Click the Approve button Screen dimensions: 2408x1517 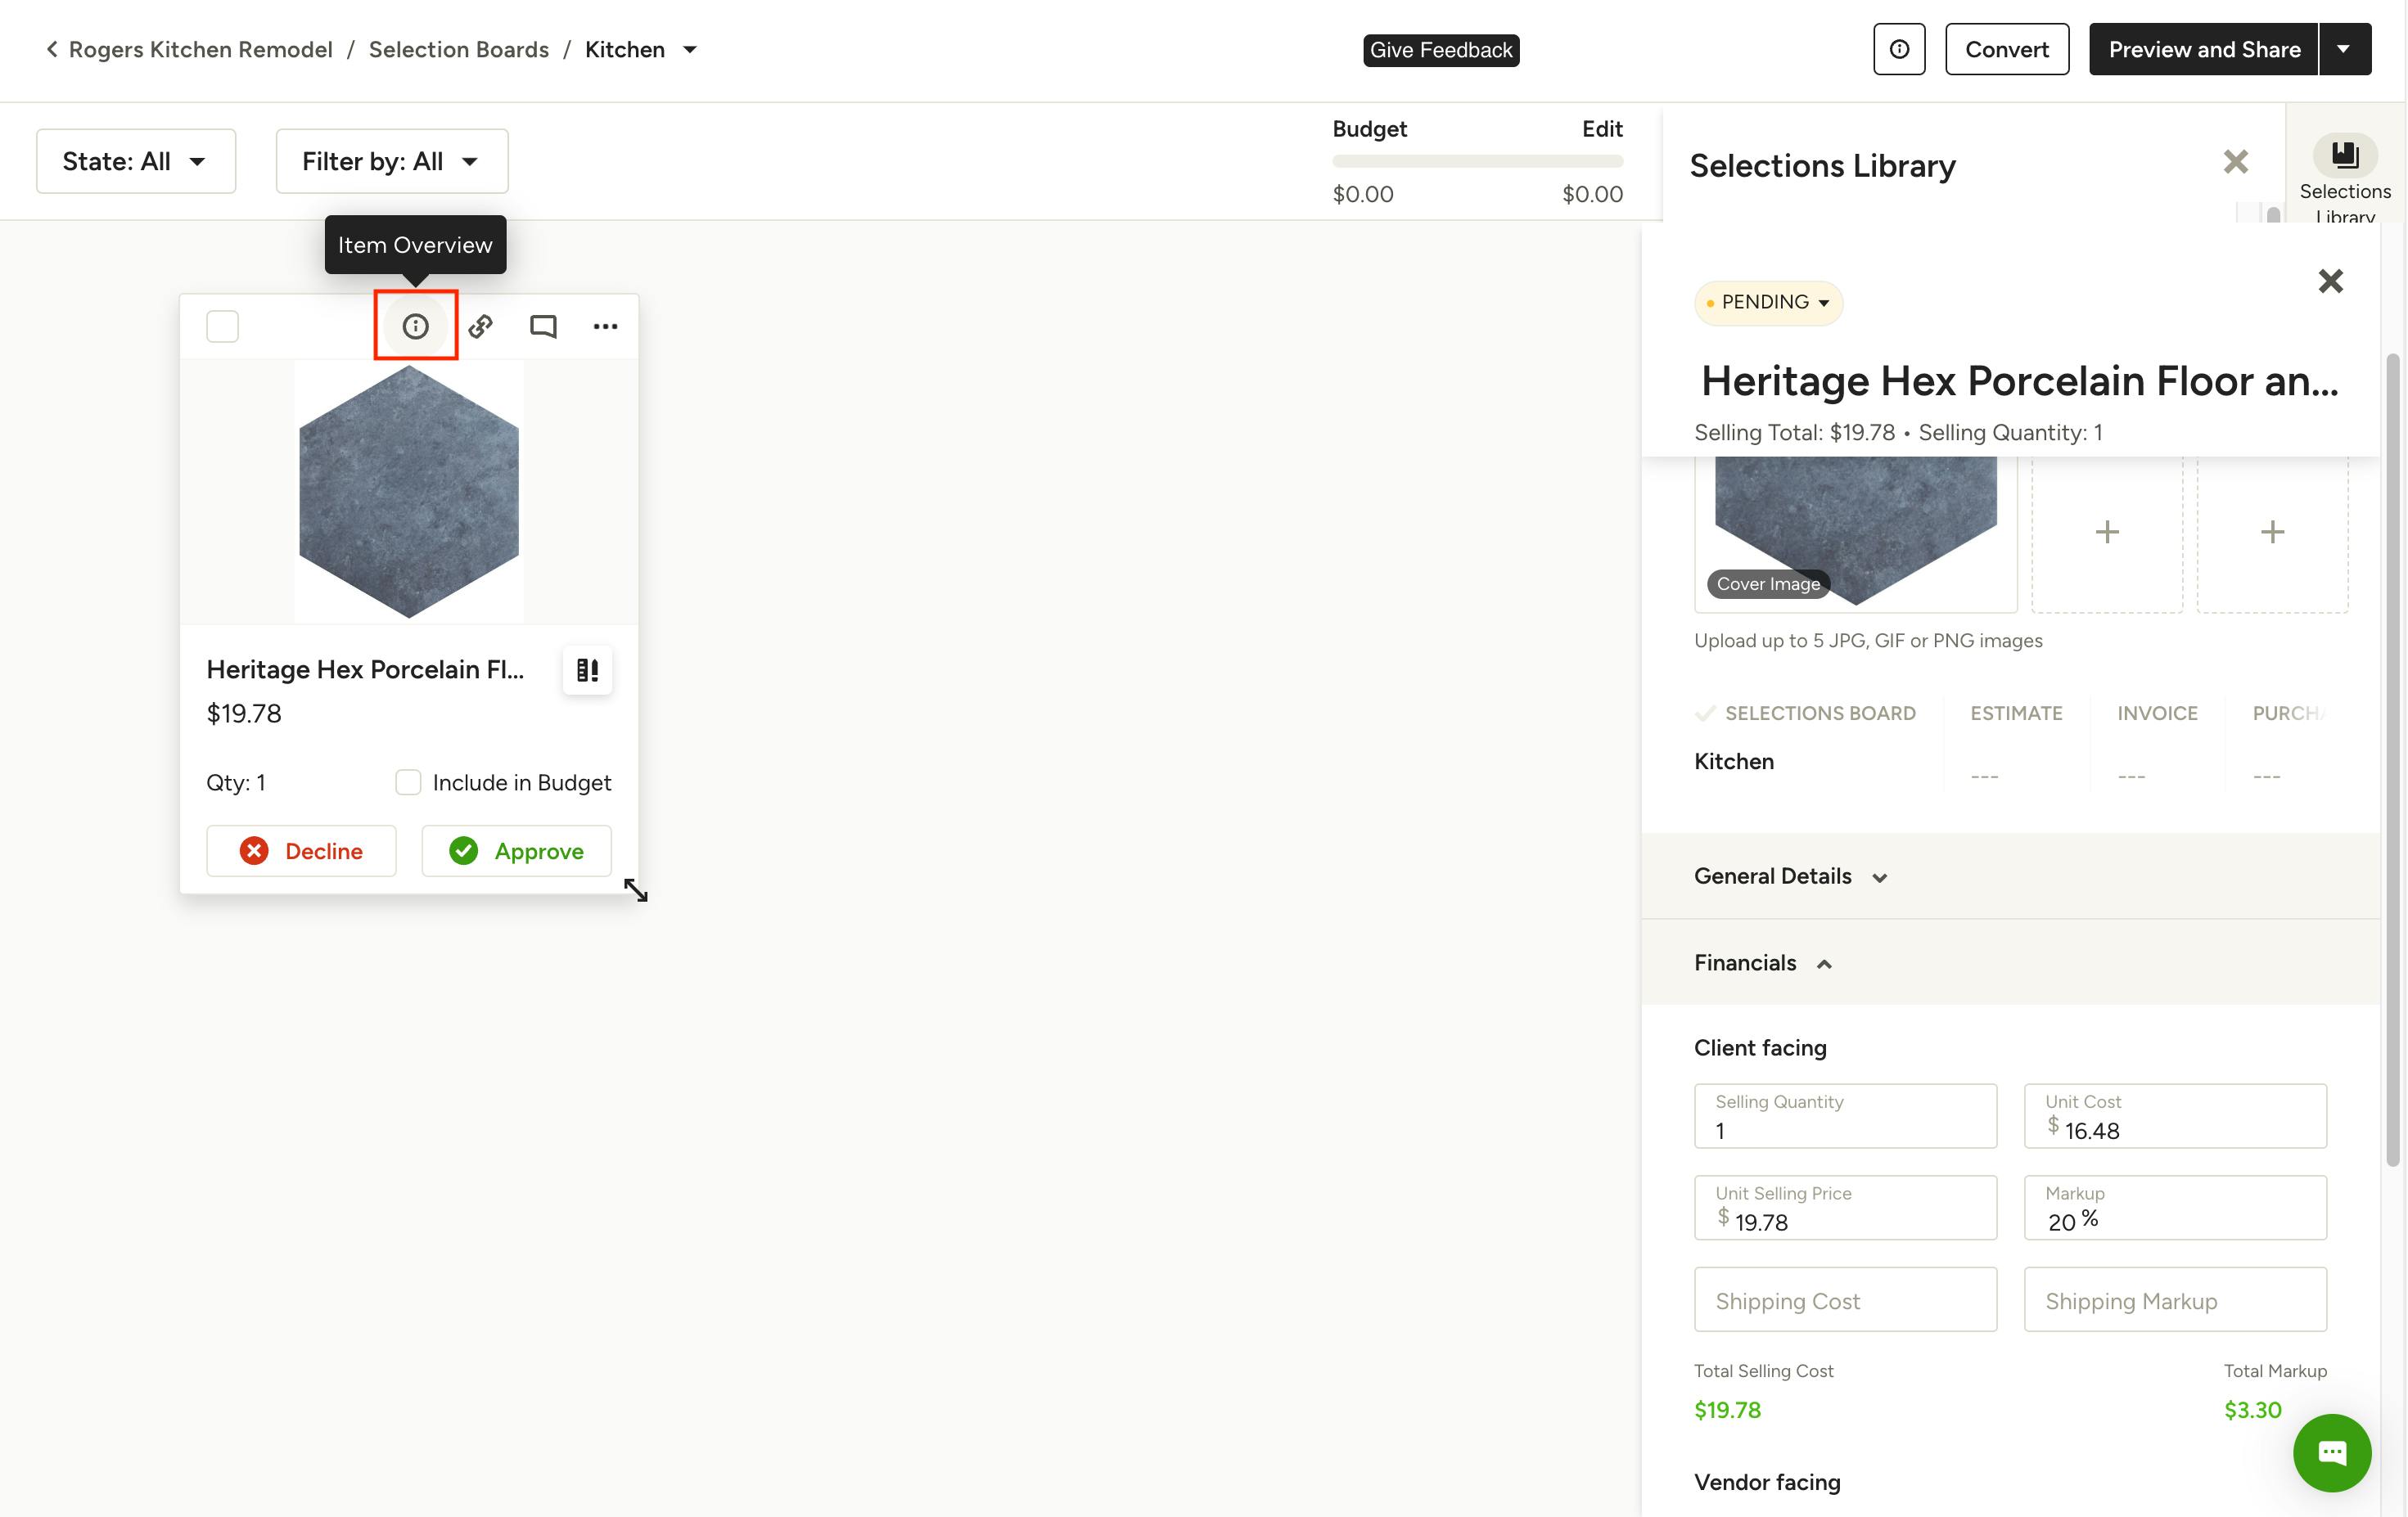516,851
